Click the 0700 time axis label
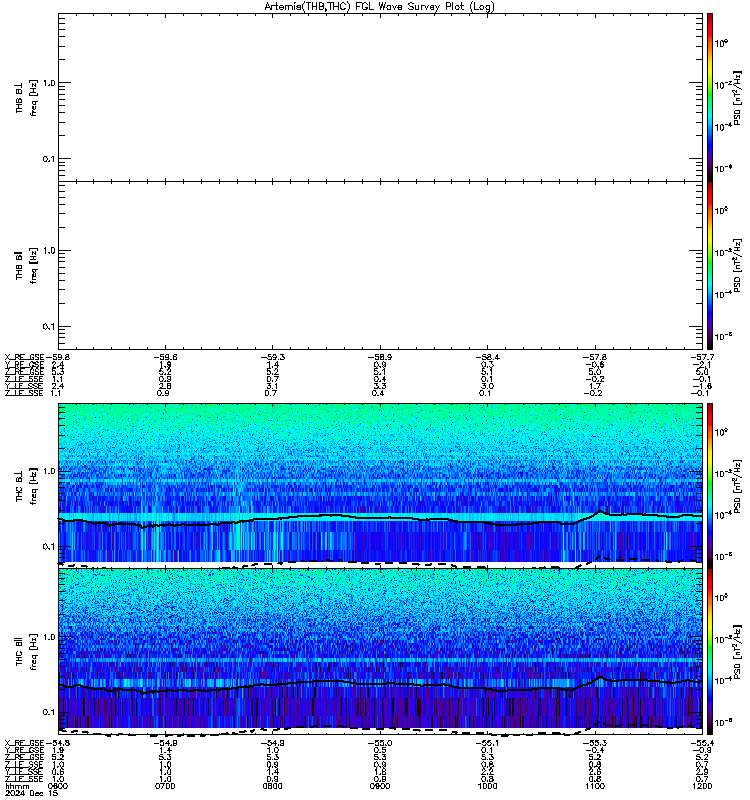 point(165,786)
